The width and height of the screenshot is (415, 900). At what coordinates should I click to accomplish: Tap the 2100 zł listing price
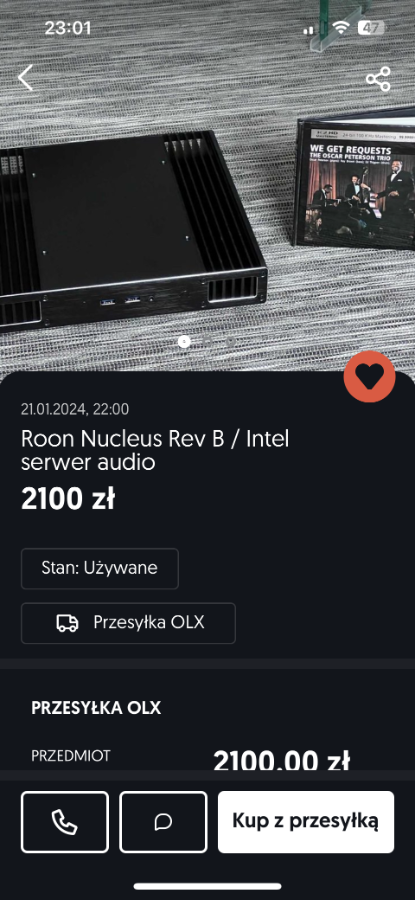pos(68,500)
